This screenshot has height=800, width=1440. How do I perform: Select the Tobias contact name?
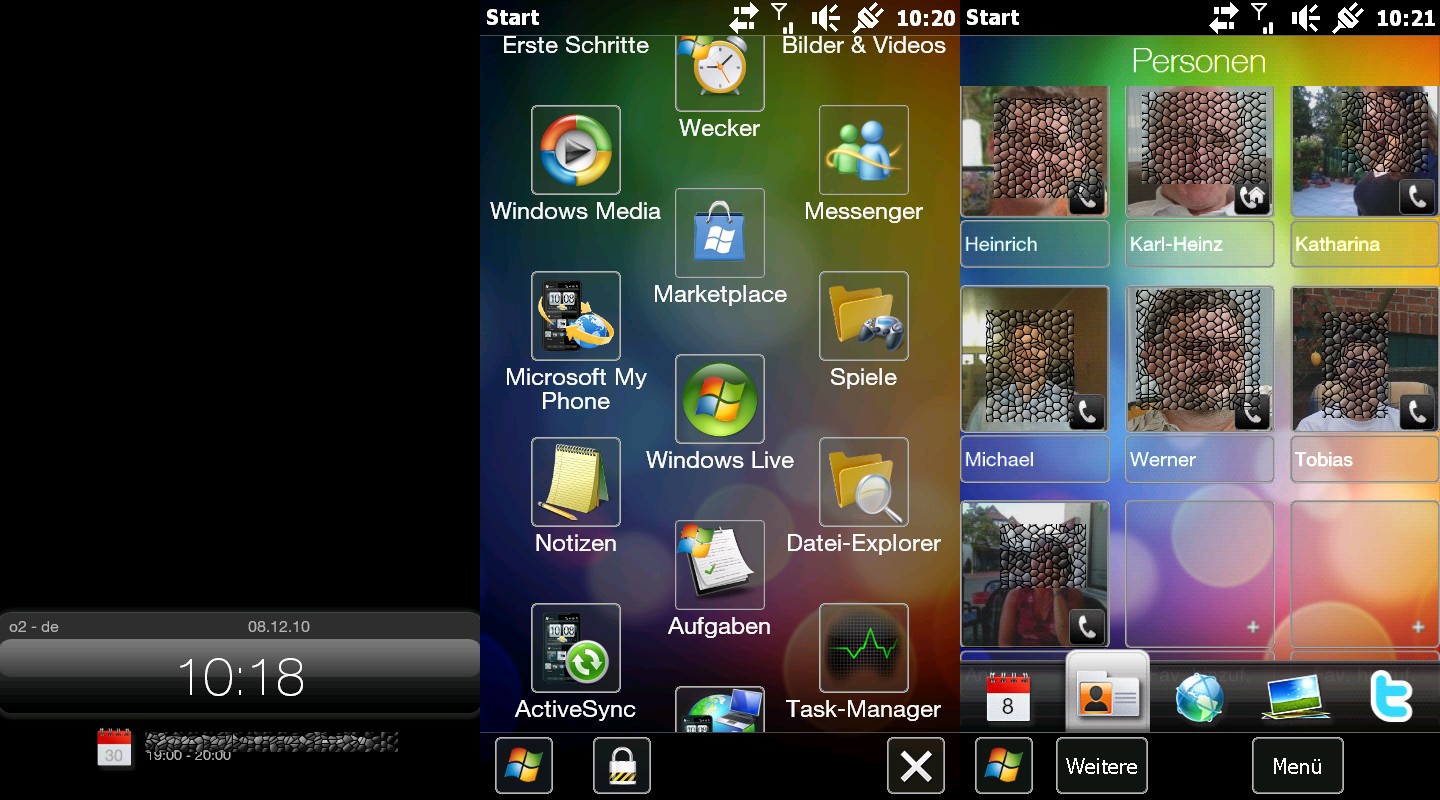tap(1365, 459)
